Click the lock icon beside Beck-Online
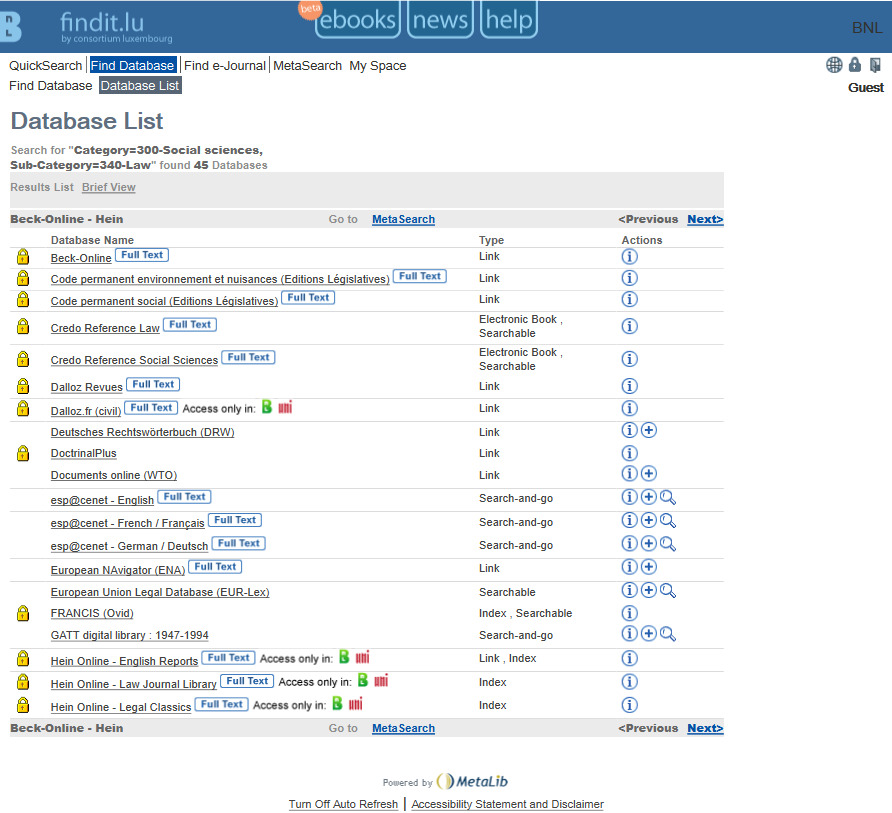Viewport: 892px width, 813px height. click(x=23, y=257)
